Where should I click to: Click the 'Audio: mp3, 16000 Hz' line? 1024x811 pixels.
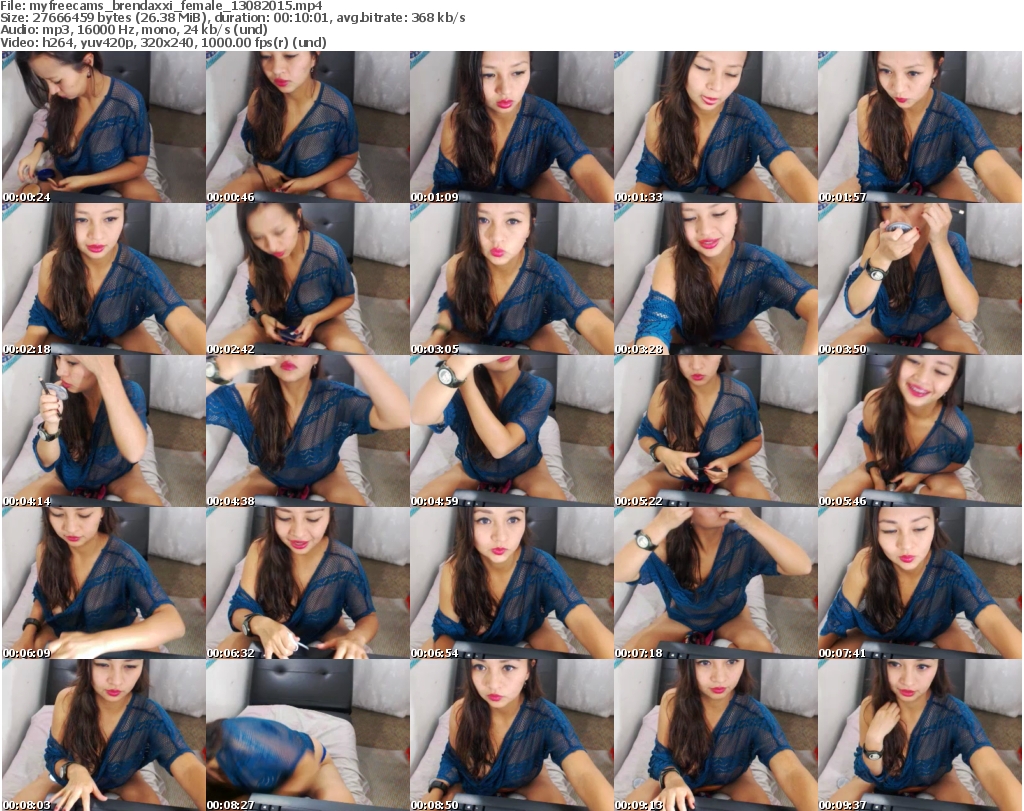(134, 30)
